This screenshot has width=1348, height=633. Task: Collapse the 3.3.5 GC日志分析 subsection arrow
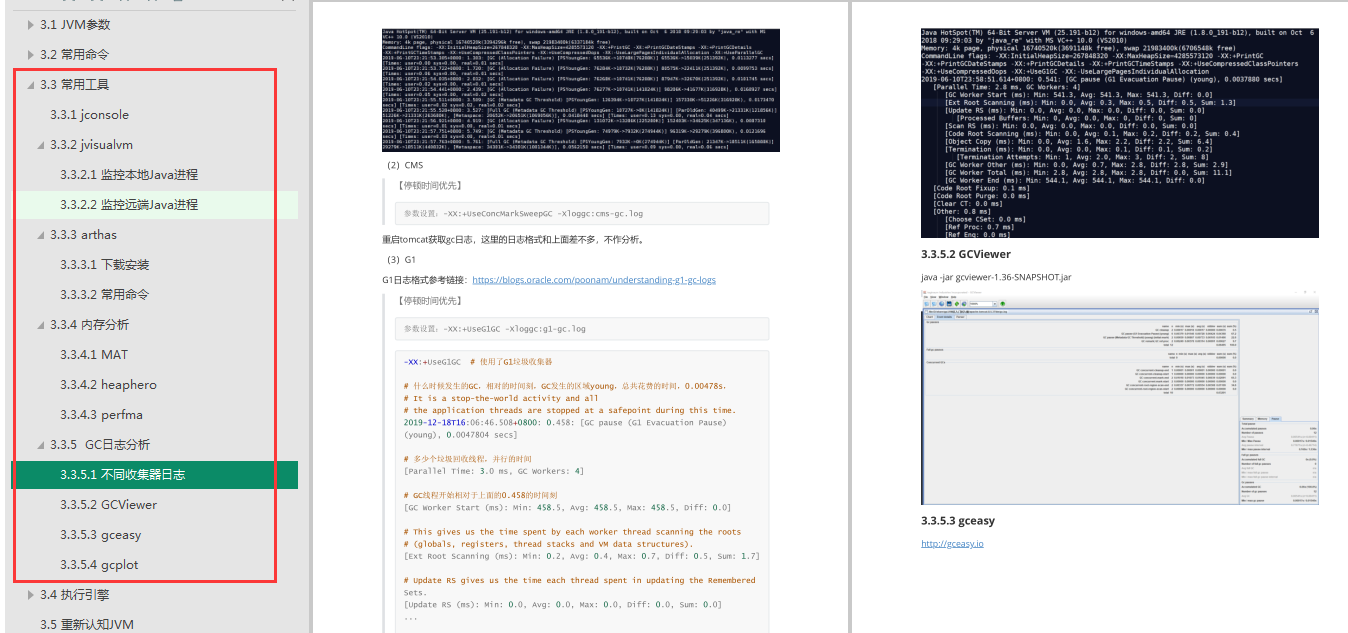pos(39,445)
